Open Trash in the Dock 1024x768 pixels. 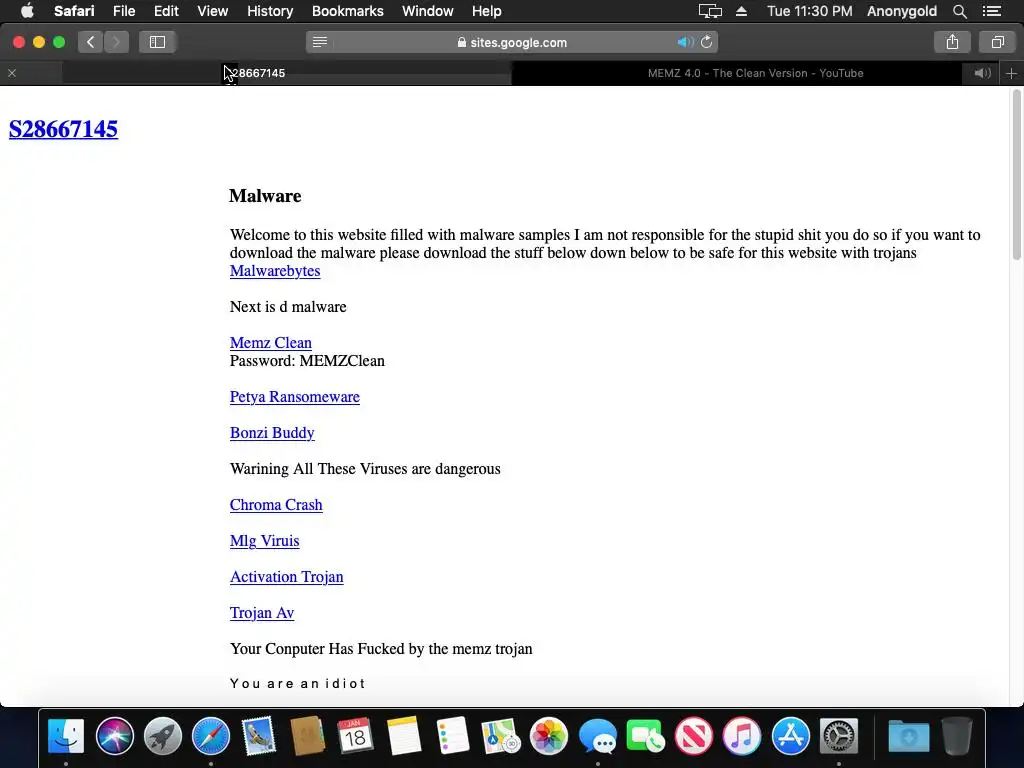(x=957, y=736)
